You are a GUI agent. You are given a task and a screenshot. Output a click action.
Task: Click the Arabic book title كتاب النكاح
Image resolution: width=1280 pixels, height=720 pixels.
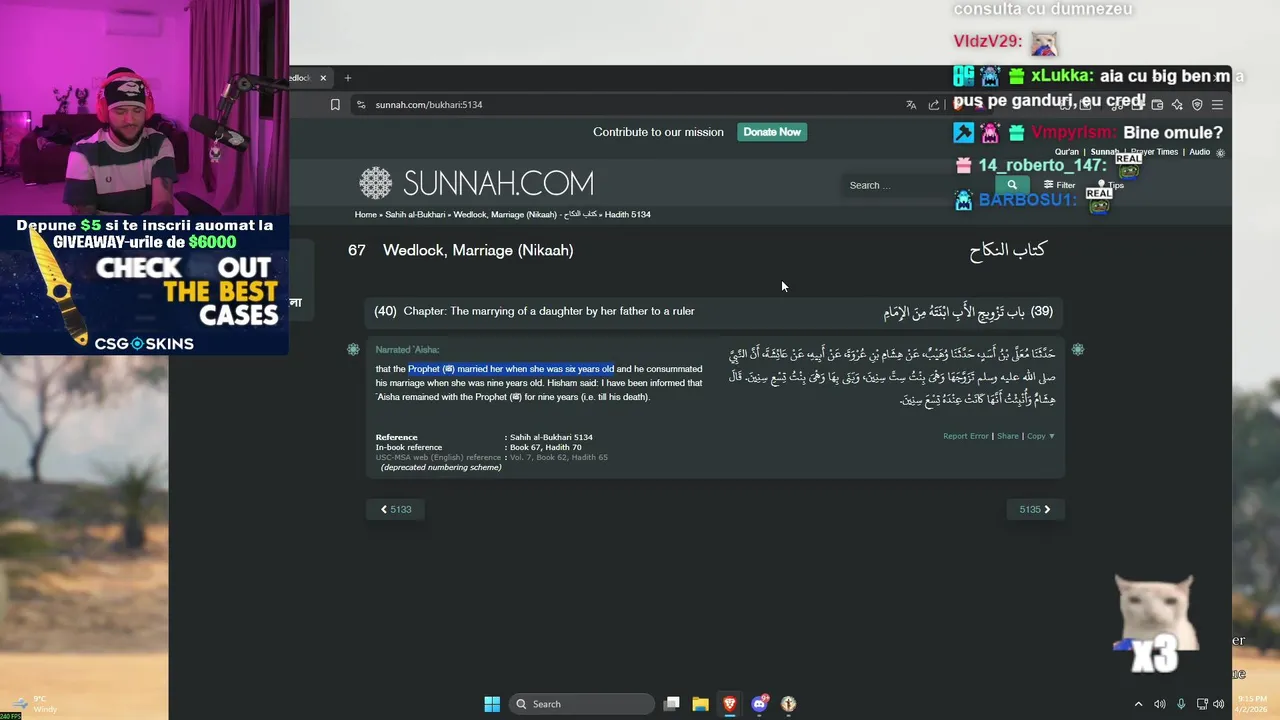[x=1007, y=250]
